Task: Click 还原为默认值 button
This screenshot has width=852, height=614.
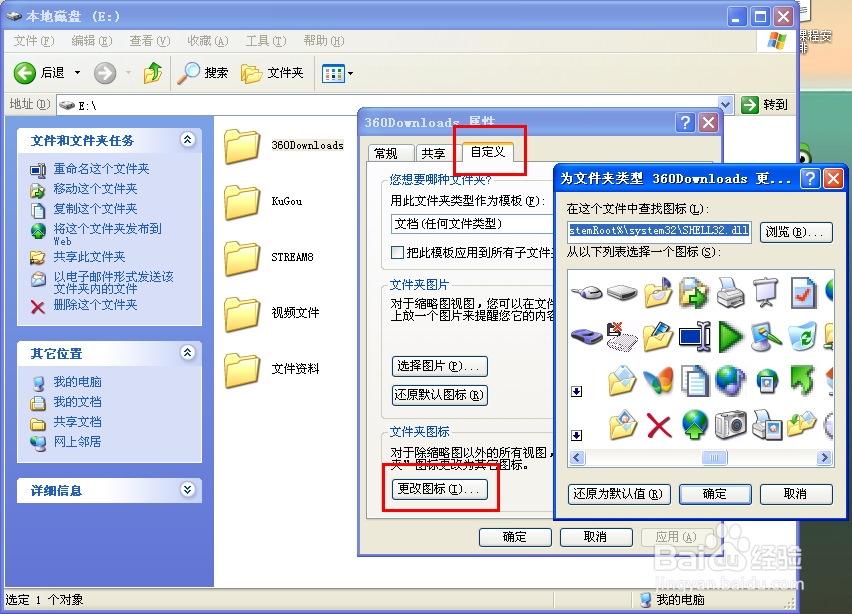Action: pos(619,494)
